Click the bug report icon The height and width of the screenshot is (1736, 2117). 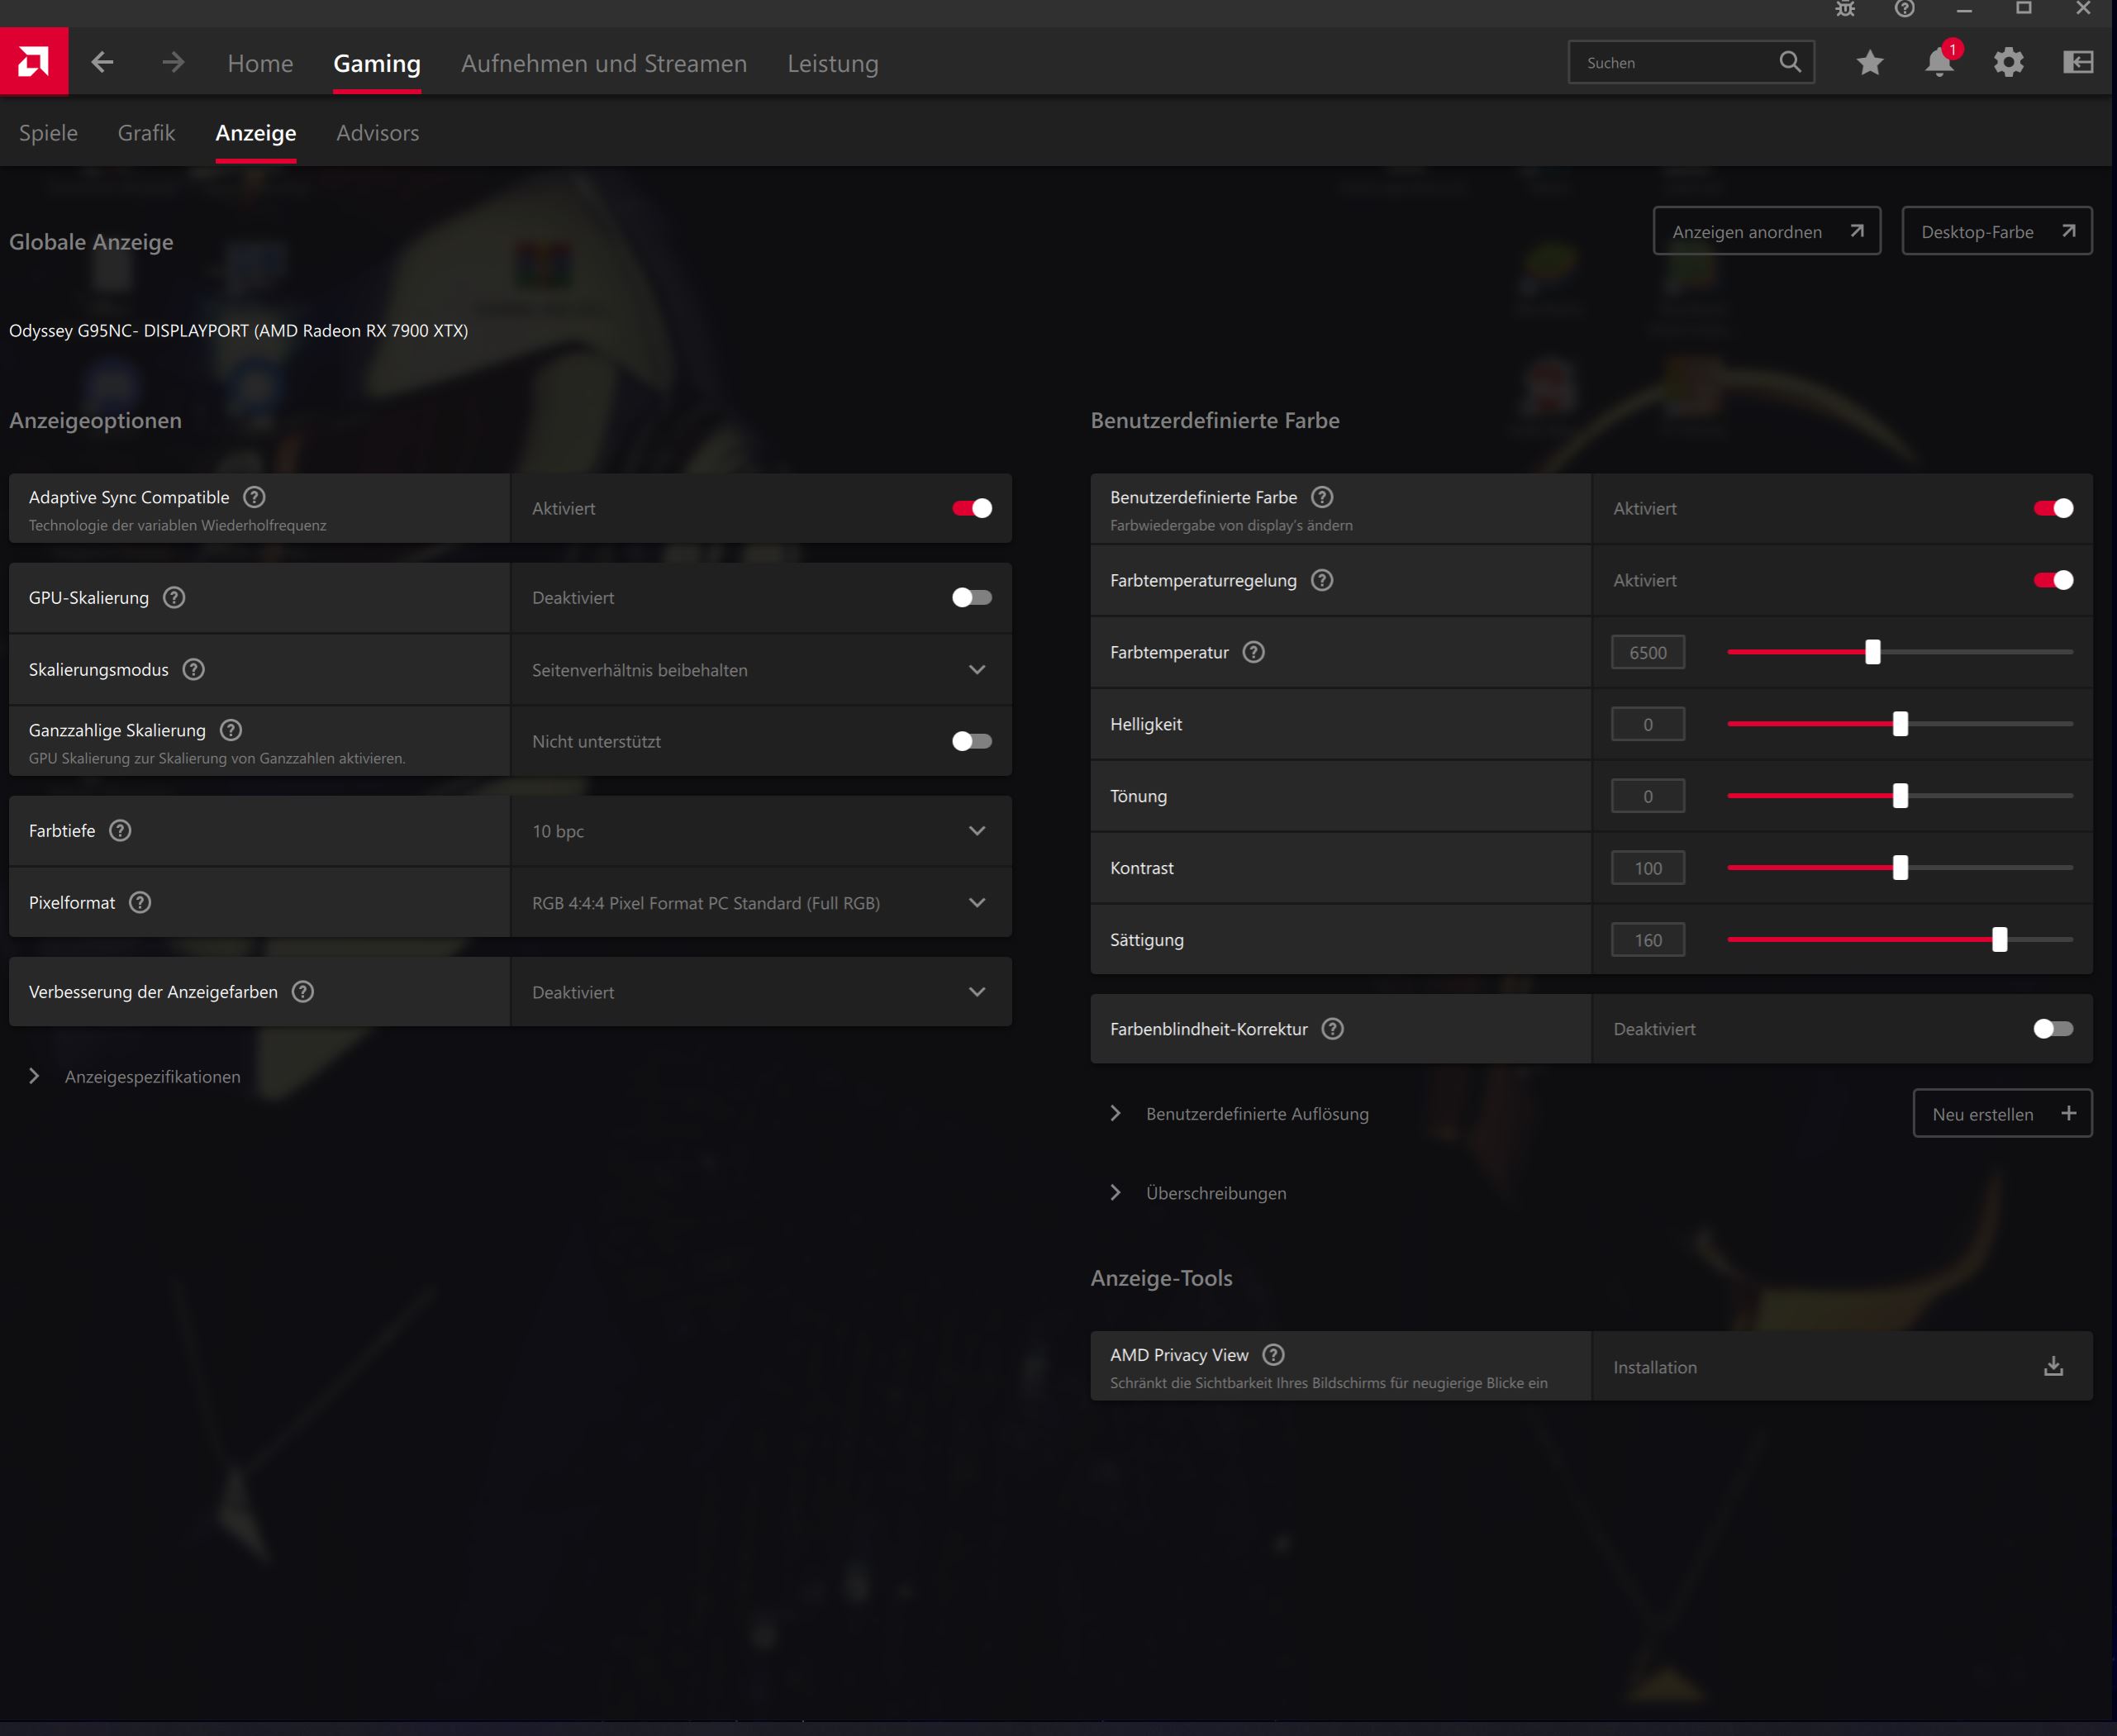tap(1845, 9)
